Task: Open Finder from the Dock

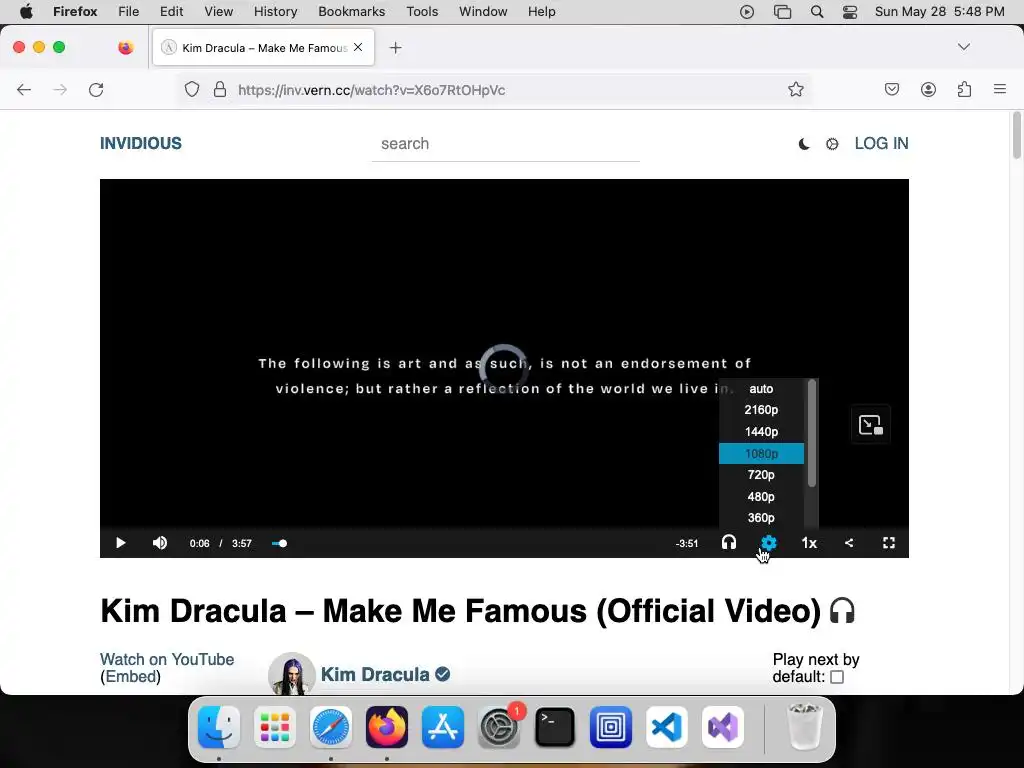Action: (x=219, y=727)
